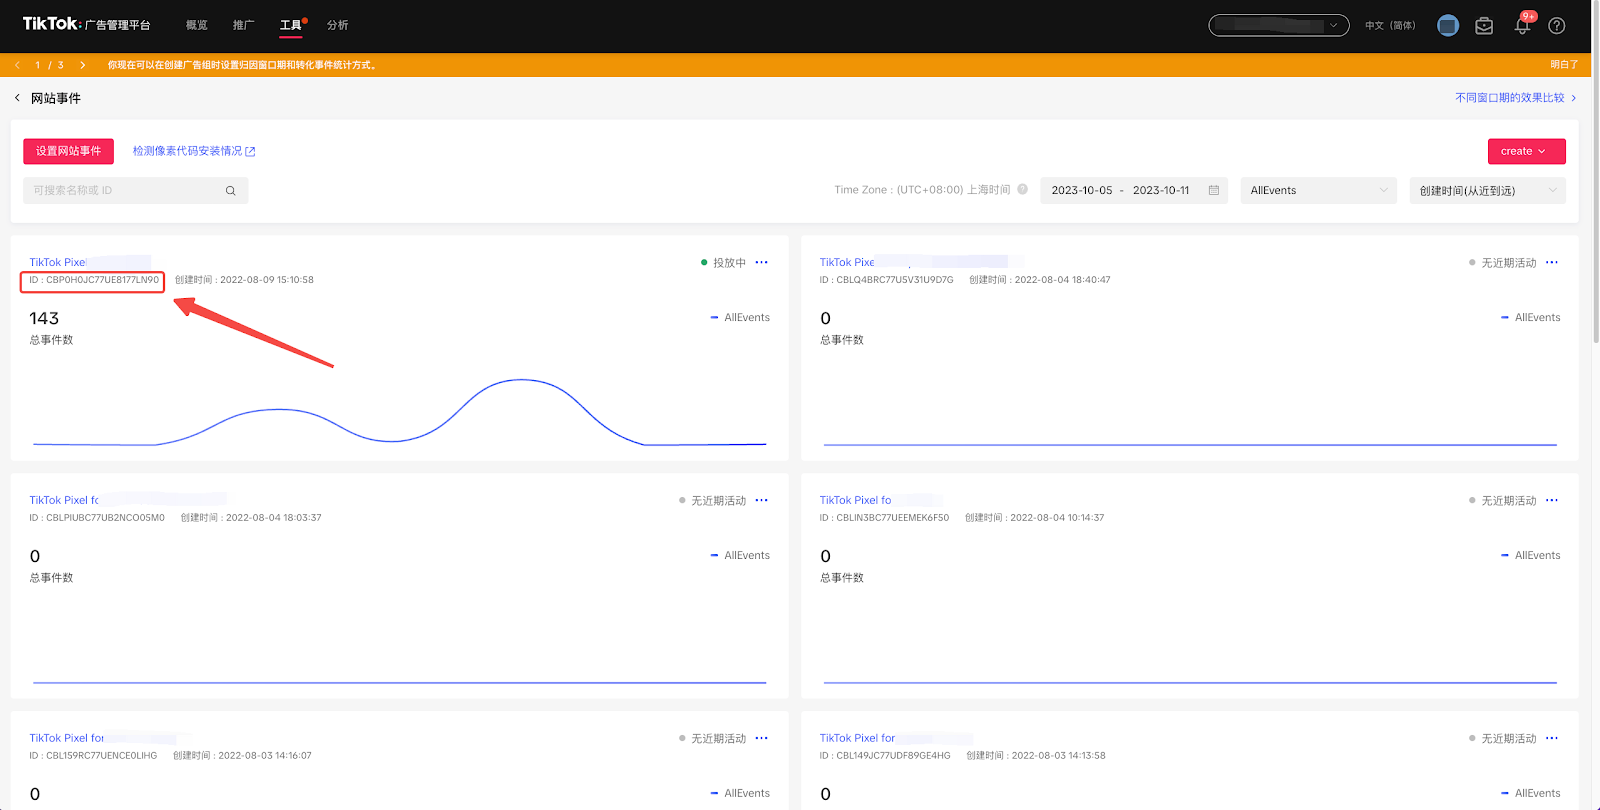Viewport: 1600px width, 810px height.
Task: Open the red create dropdown button
Action: pos(1526,151)
